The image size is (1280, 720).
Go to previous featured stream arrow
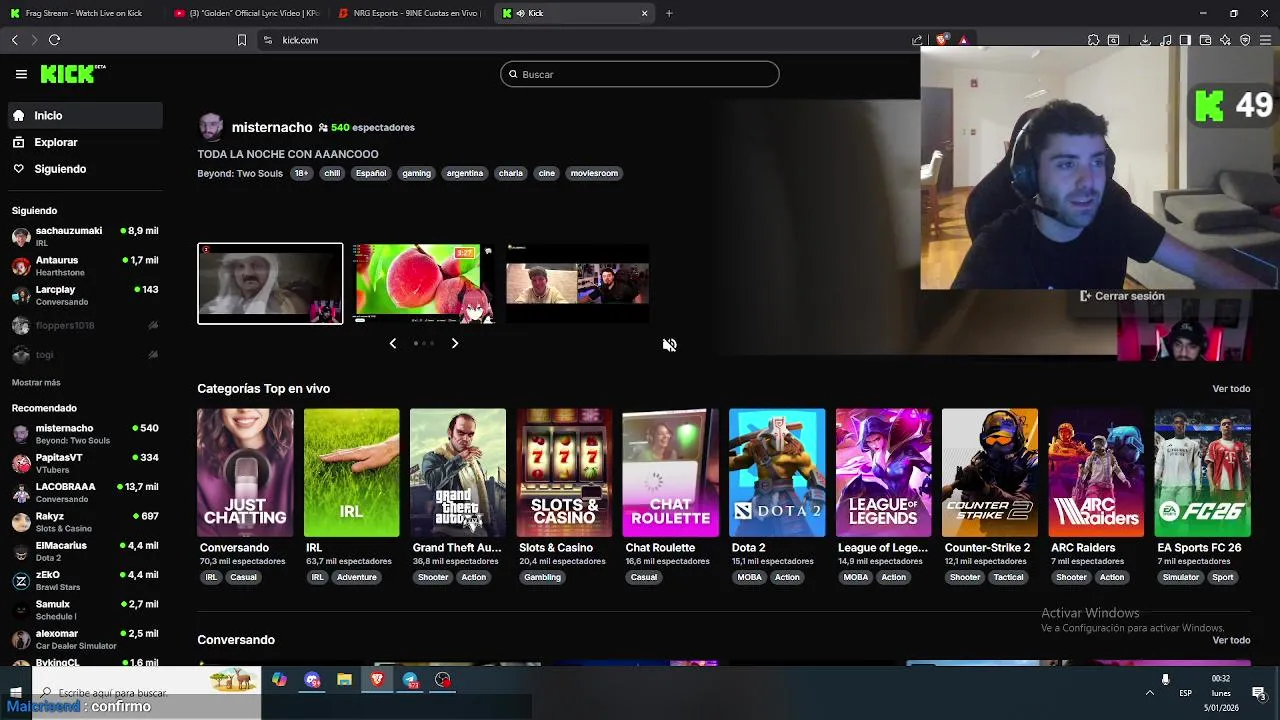pos(393,343)
